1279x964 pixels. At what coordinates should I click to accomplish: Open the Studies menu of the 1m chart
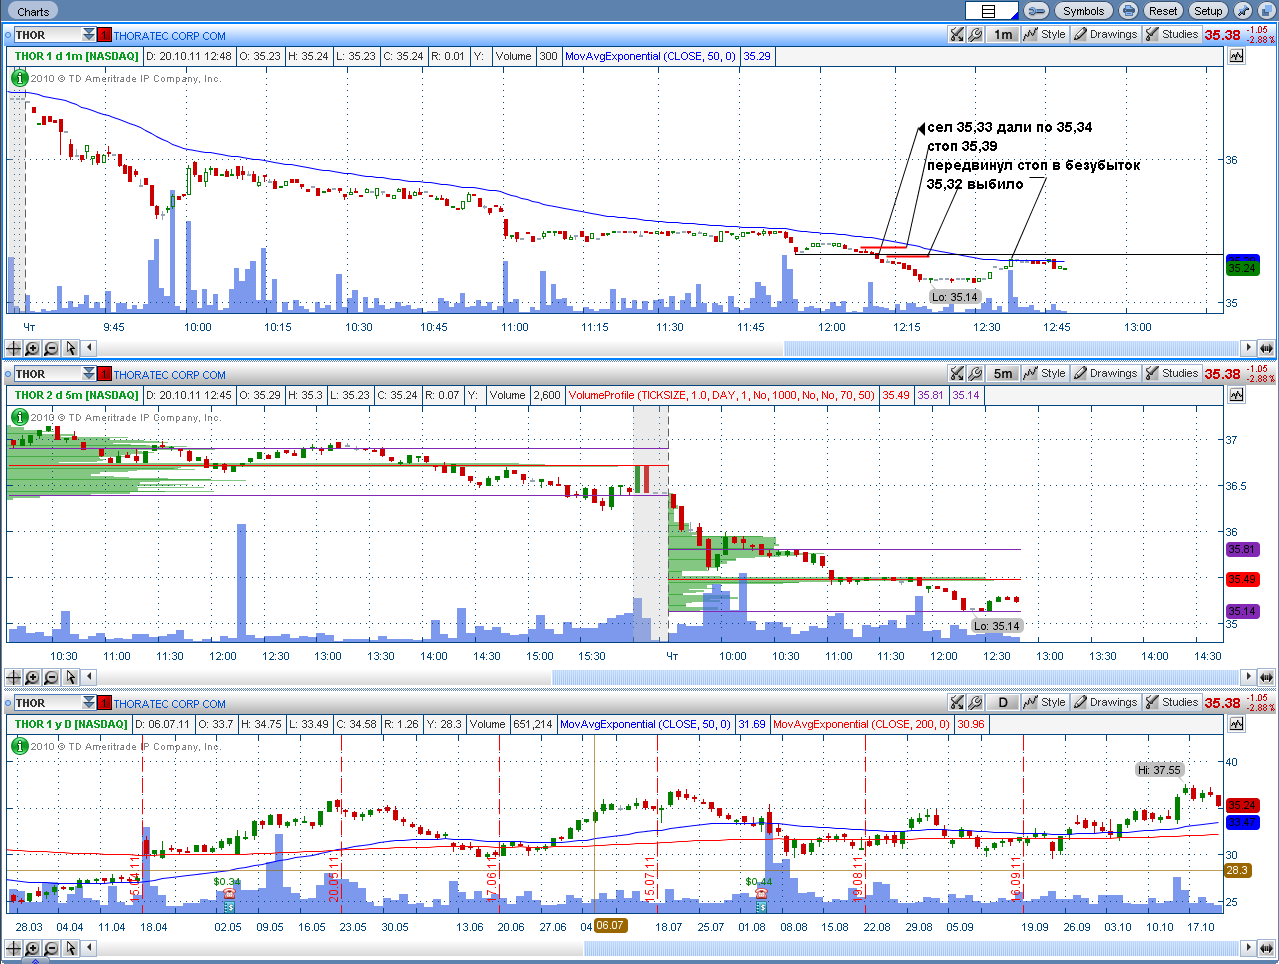tap(1172, 34)
